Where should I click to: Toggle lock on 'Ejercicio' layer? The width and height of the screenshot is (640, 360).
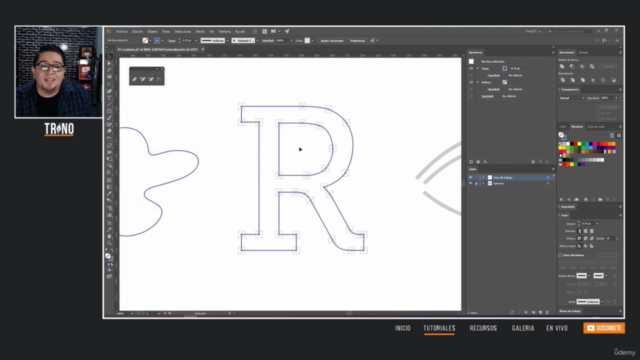click(x=476, y=183)
